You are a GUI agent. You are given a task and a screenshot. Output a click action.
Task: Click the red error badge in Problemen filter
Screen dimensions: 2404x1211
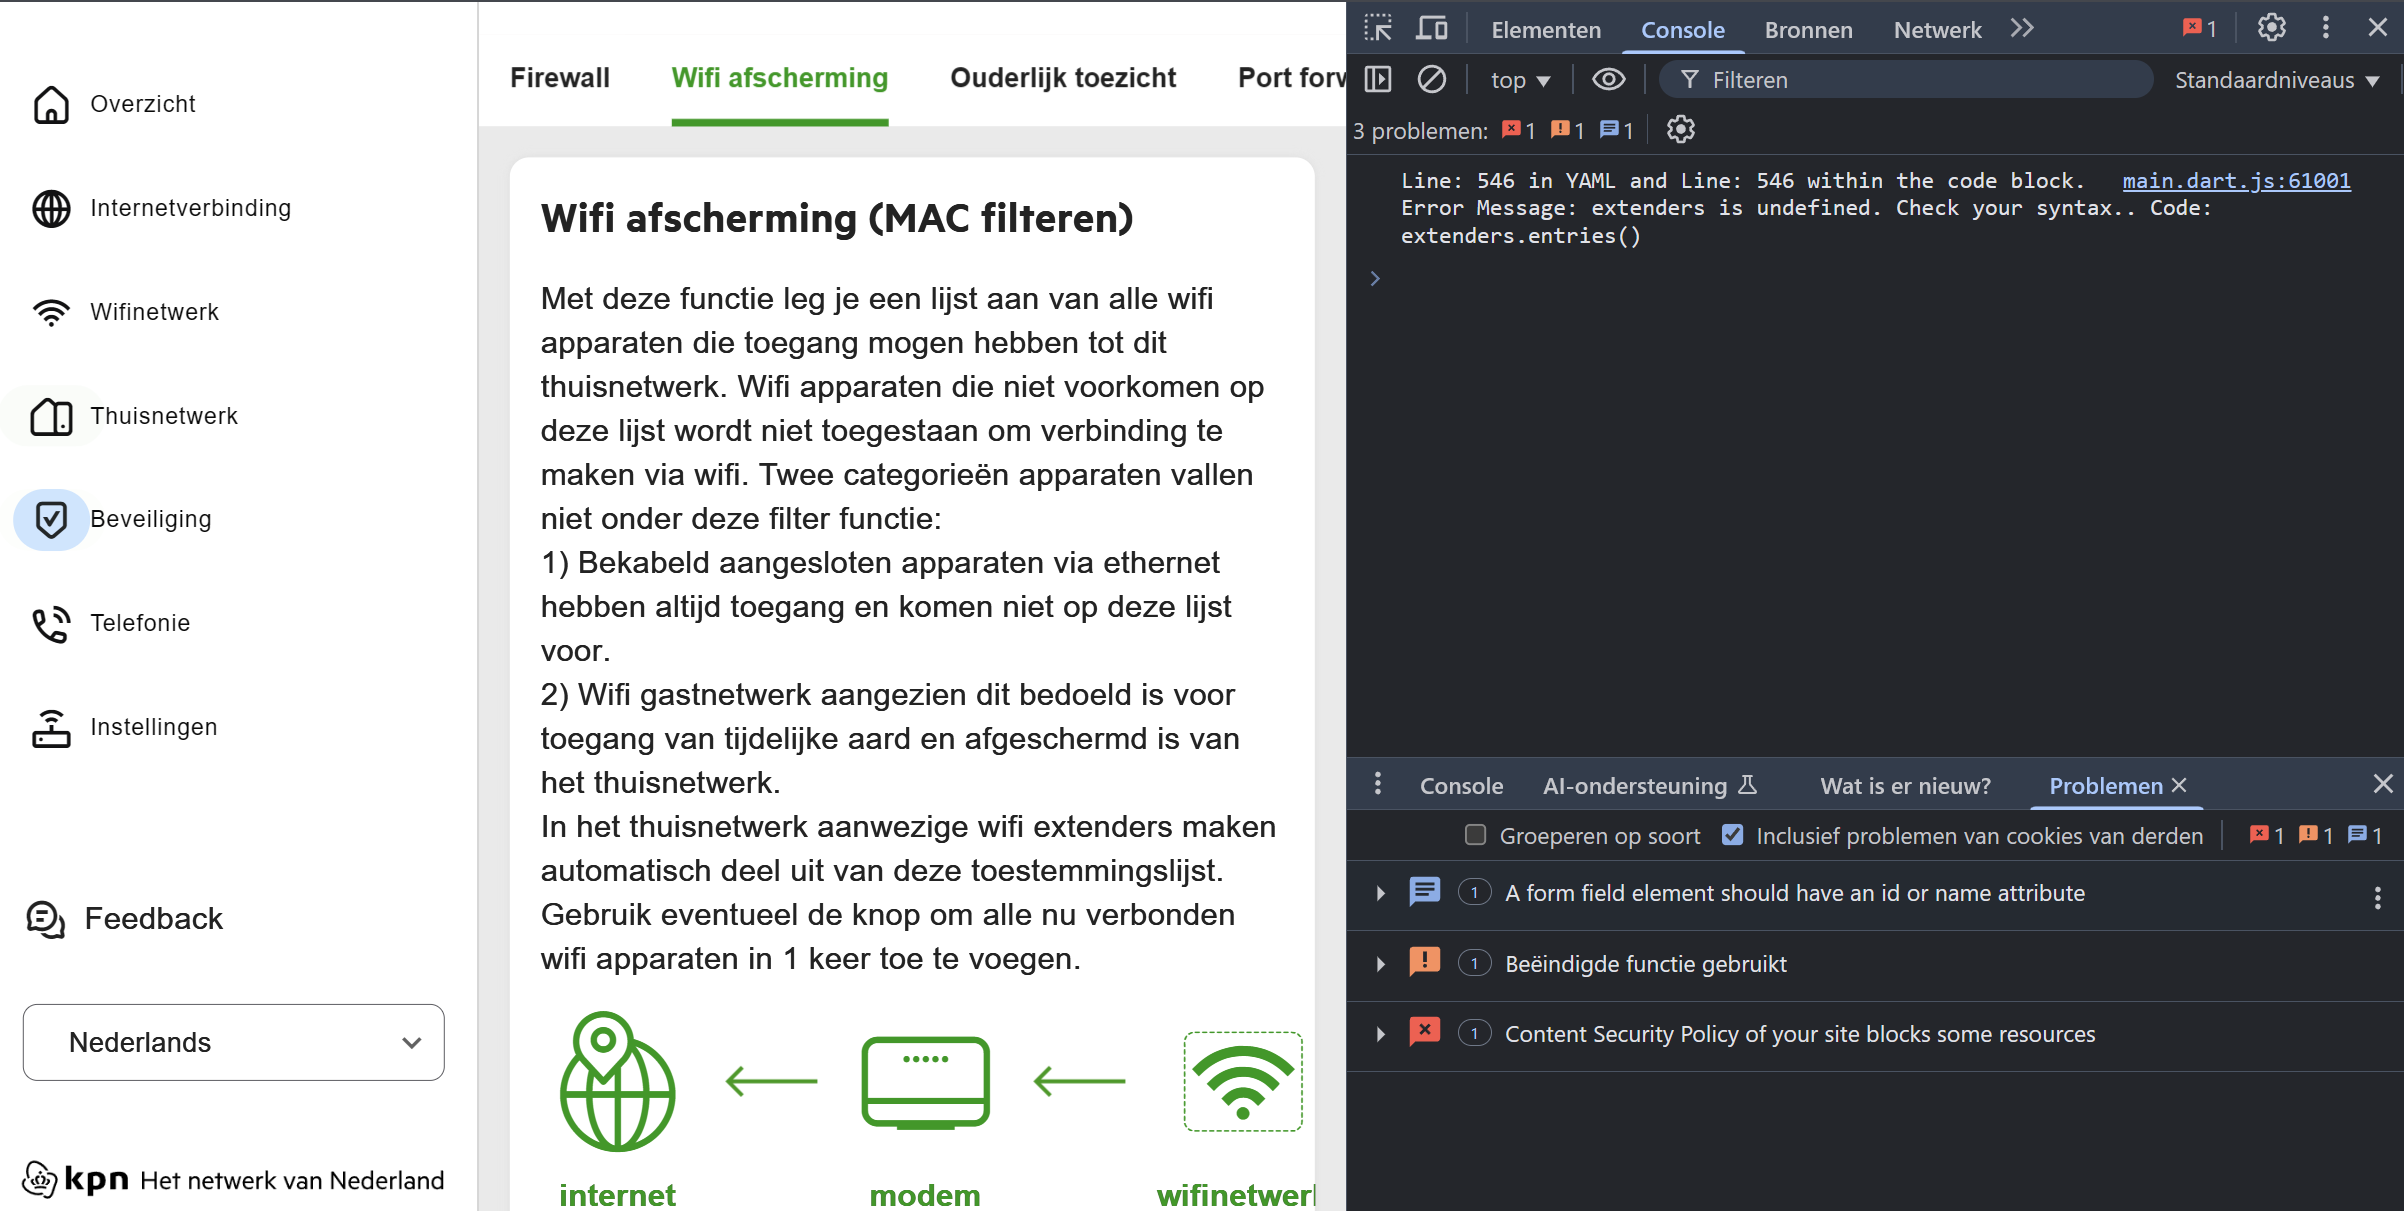tap(2267, 835)
